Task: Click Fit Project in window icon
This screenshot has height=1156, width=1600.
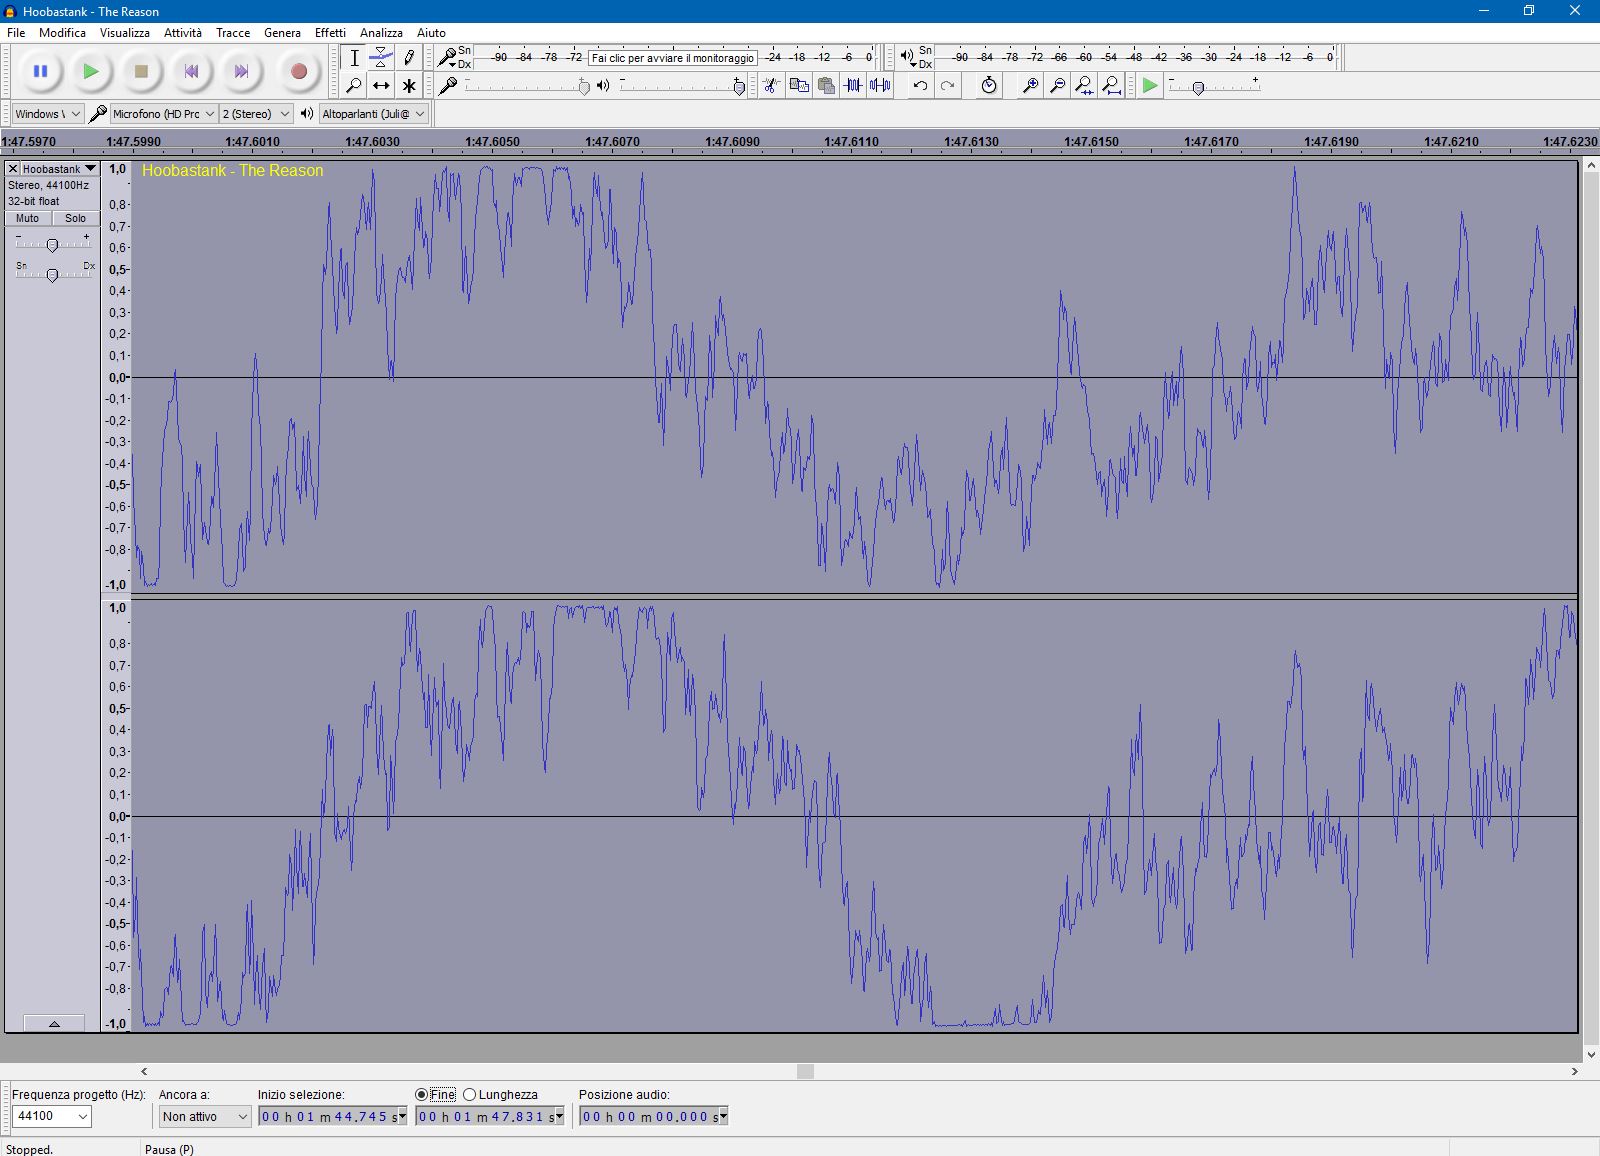Action: [x=1111, y=86]
